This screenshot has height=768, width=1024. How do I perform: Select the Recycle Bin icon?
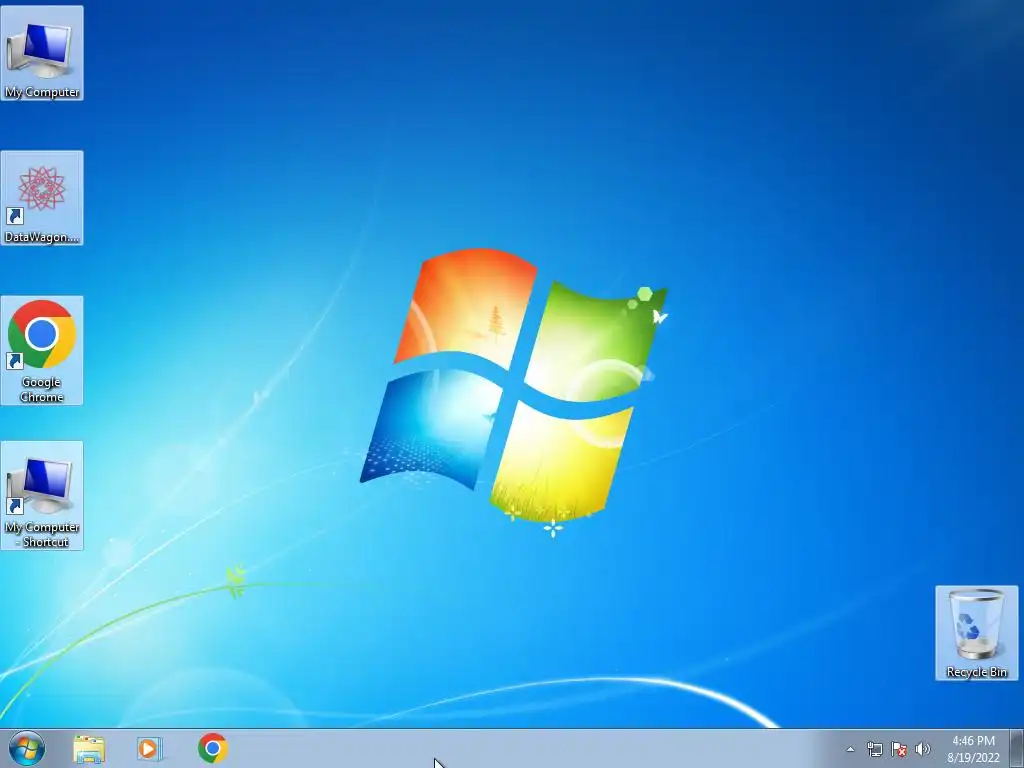[976, 633]
